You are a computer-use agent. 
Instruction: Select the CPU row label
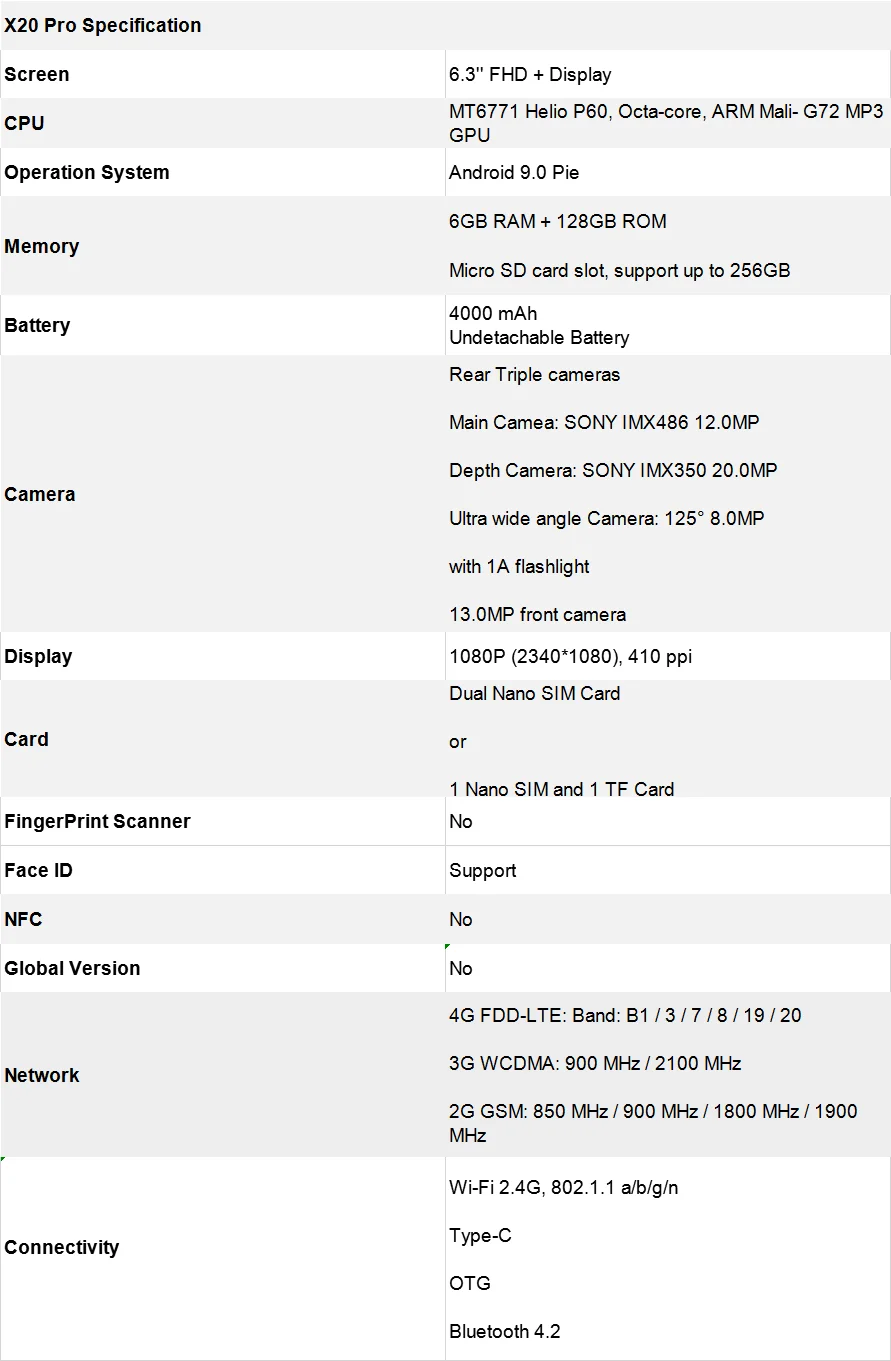pos(24,123)
